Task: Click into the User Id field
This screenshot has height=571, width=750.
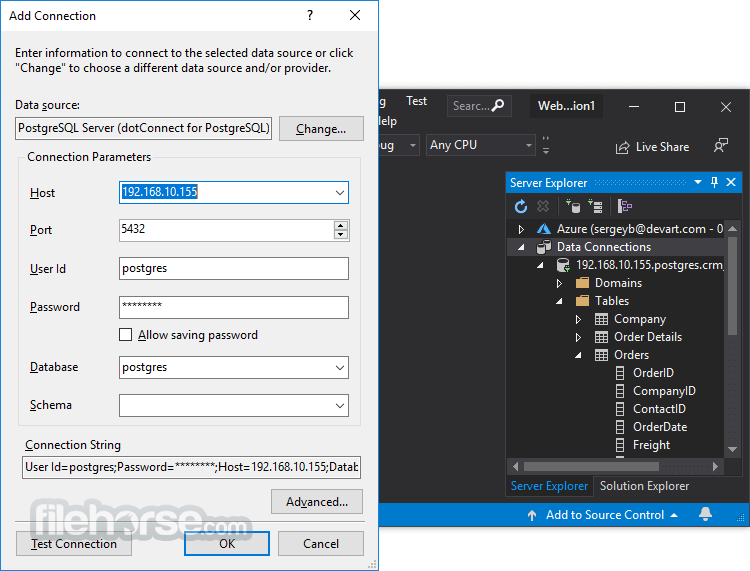Action: pyautogui.click(x=233, y=269)
